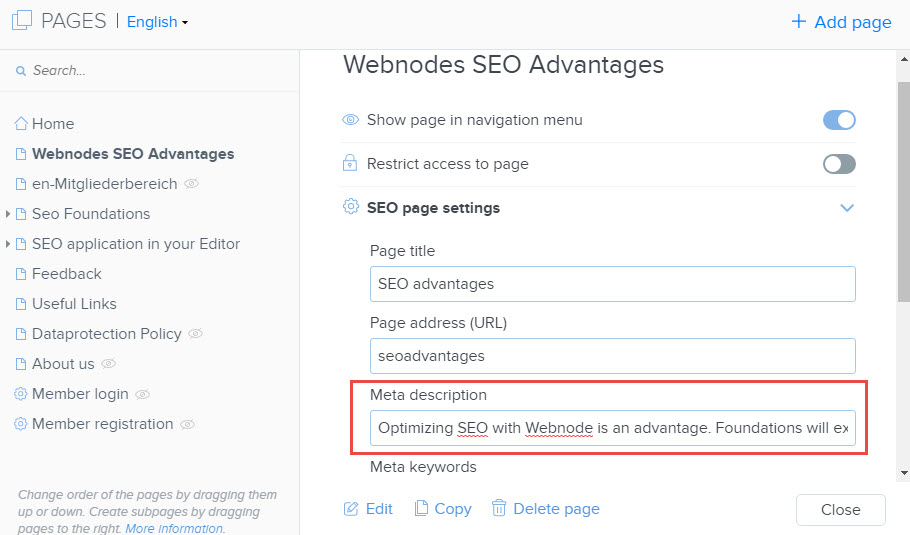The image size is (910, 535).
Task: Click hidden eye icon on Member registration
Action: pyautogui.click(x=187, y=425)
